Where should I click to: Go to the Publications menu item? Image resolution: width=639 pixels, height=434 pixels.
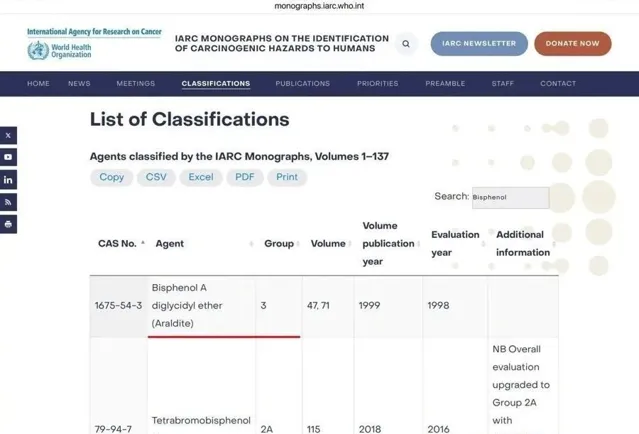click(302, 84)
